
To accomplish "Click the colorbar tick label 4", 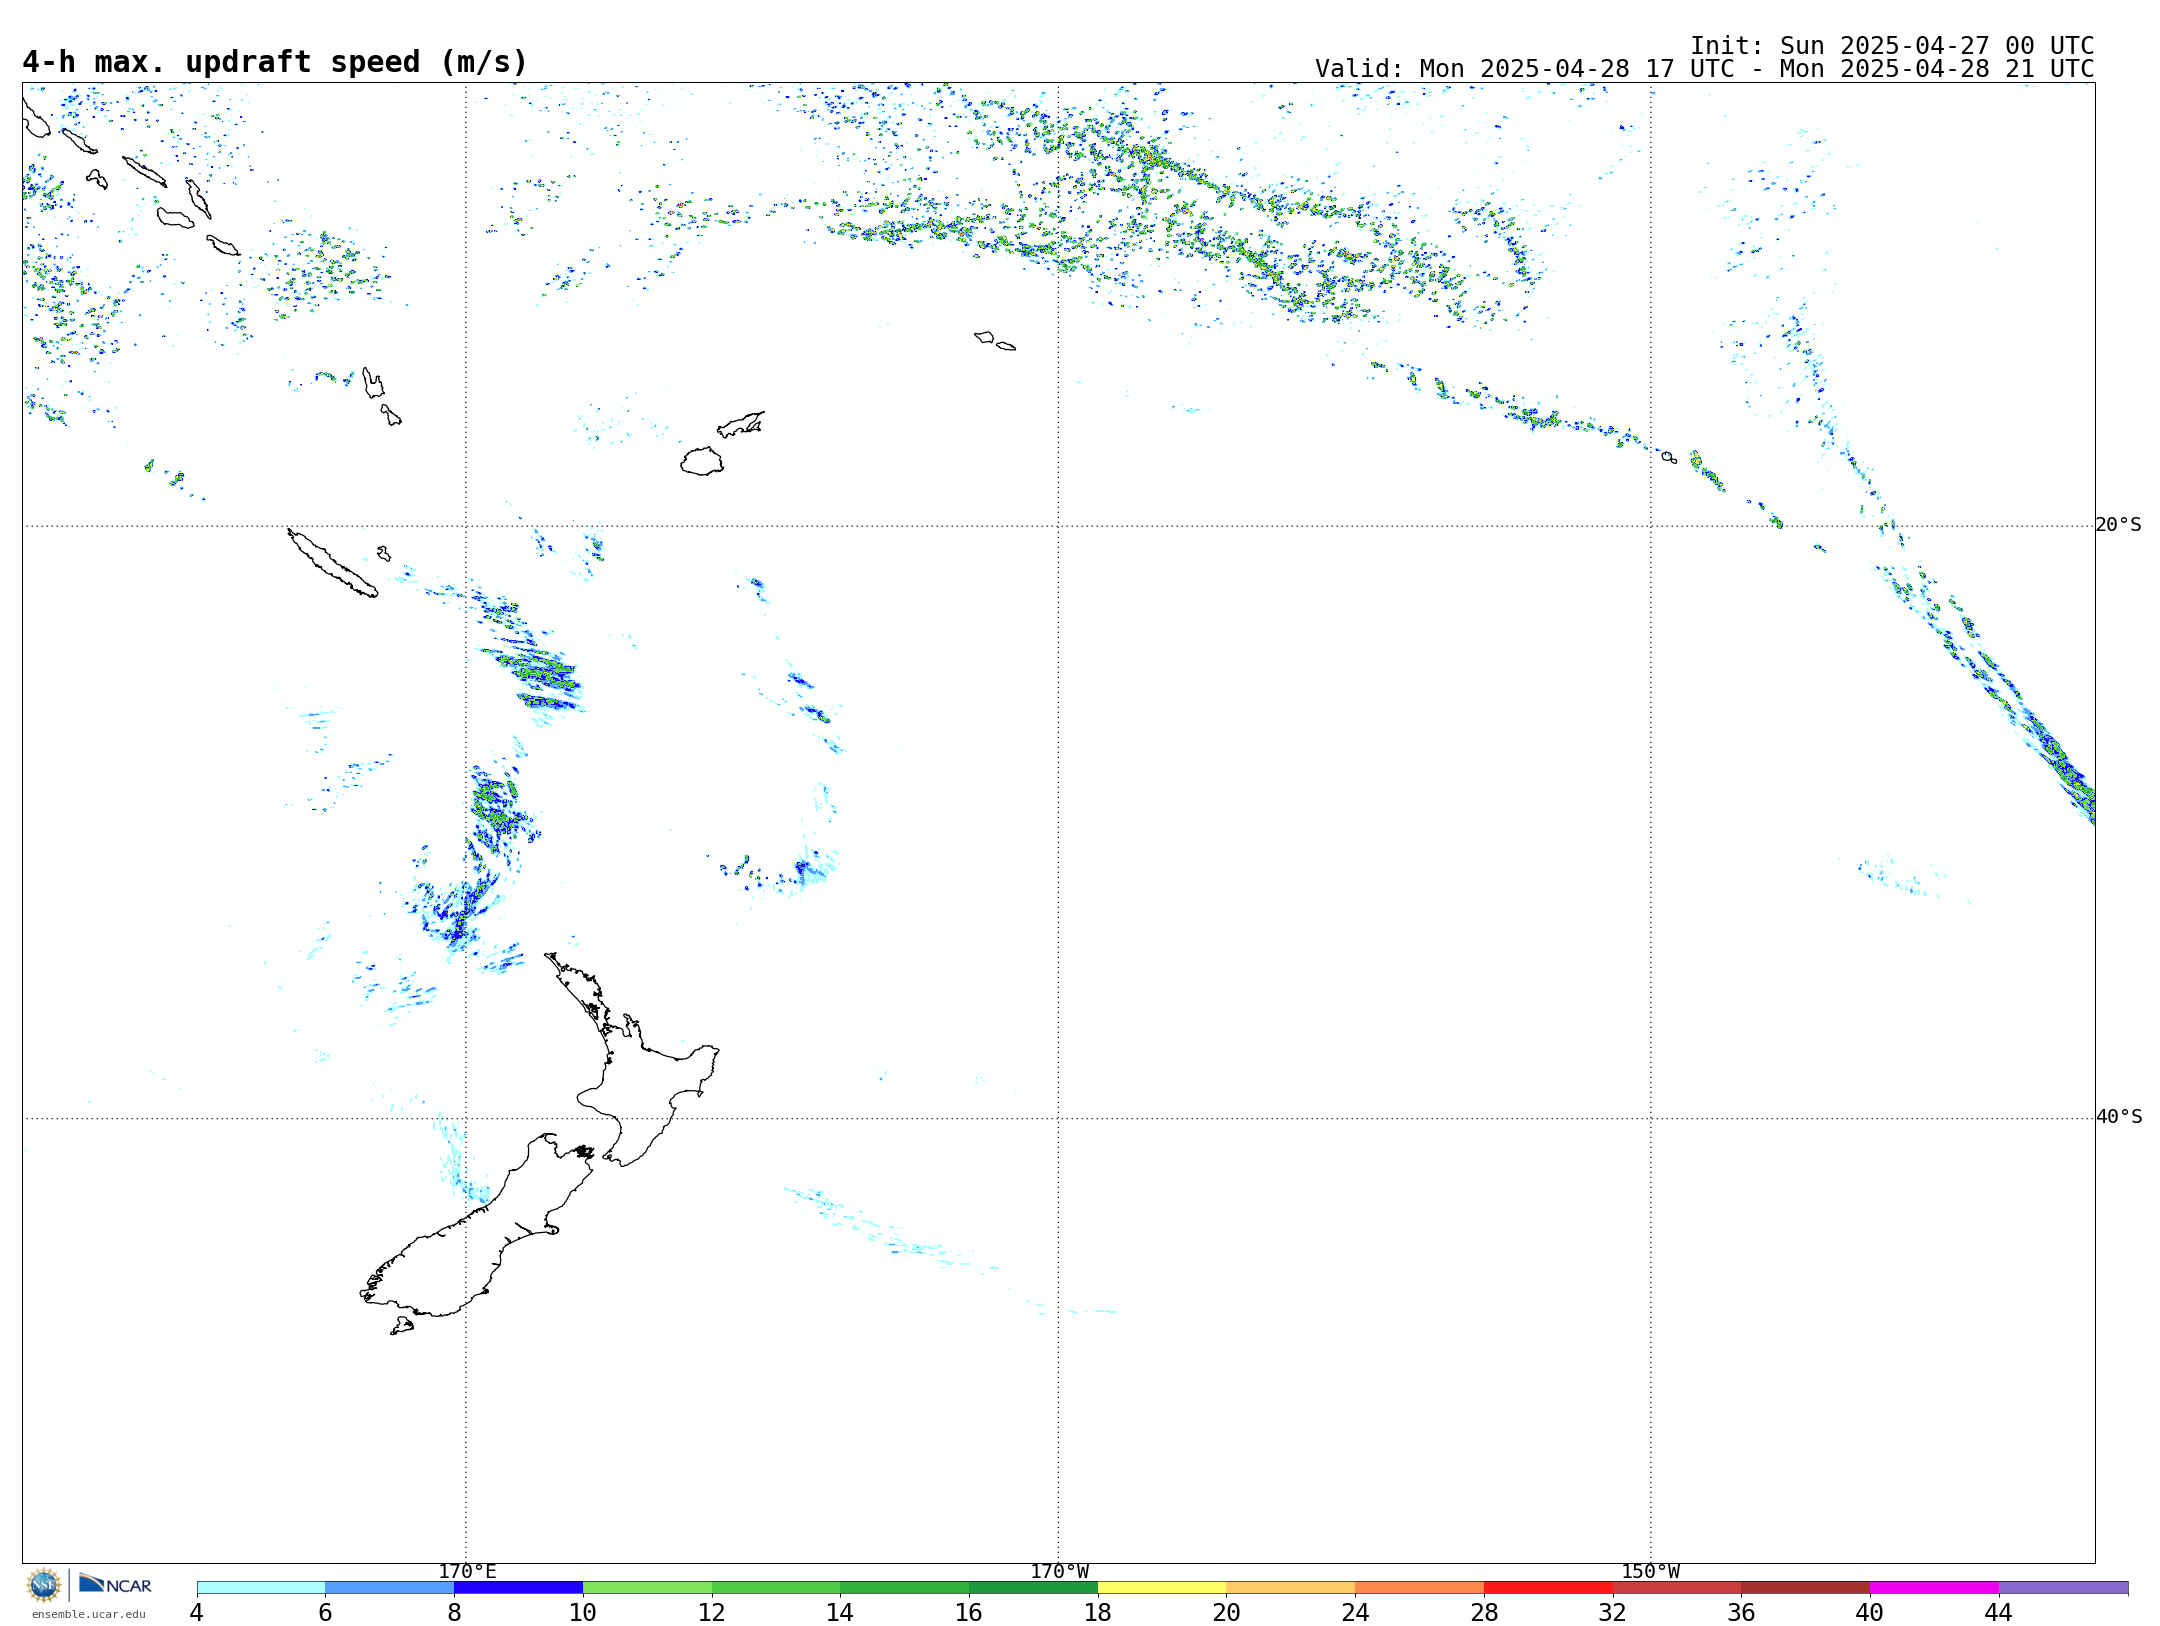I will click(196, 1613).
